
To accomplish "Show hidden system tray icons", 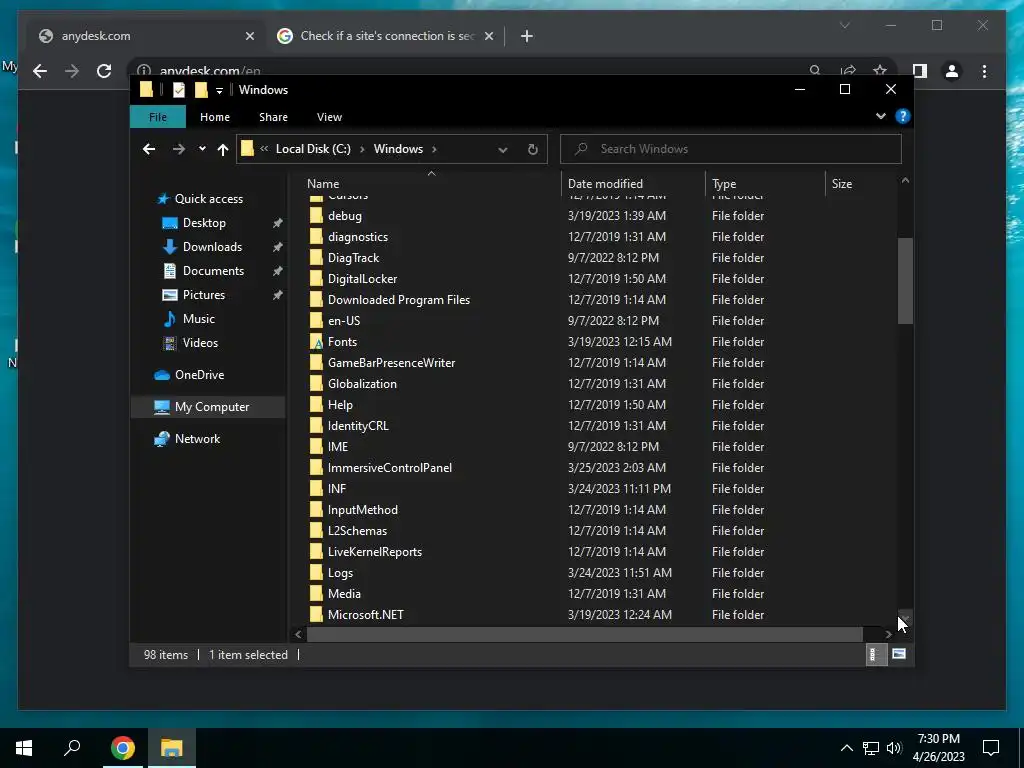I will point(846,748).
